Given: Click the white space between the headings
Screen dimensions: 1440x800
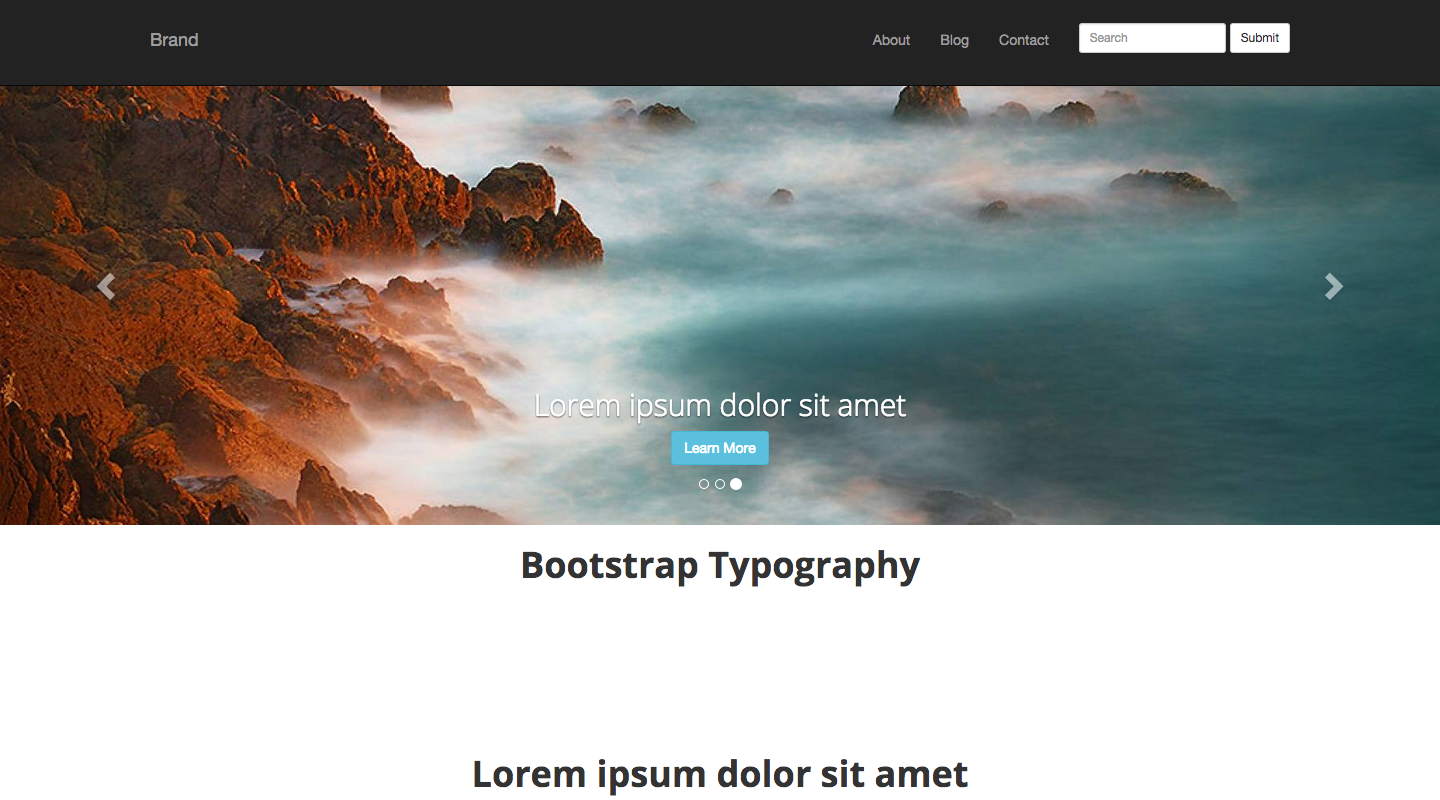Looking at the screenshot, I should click(x=720, y=670).
